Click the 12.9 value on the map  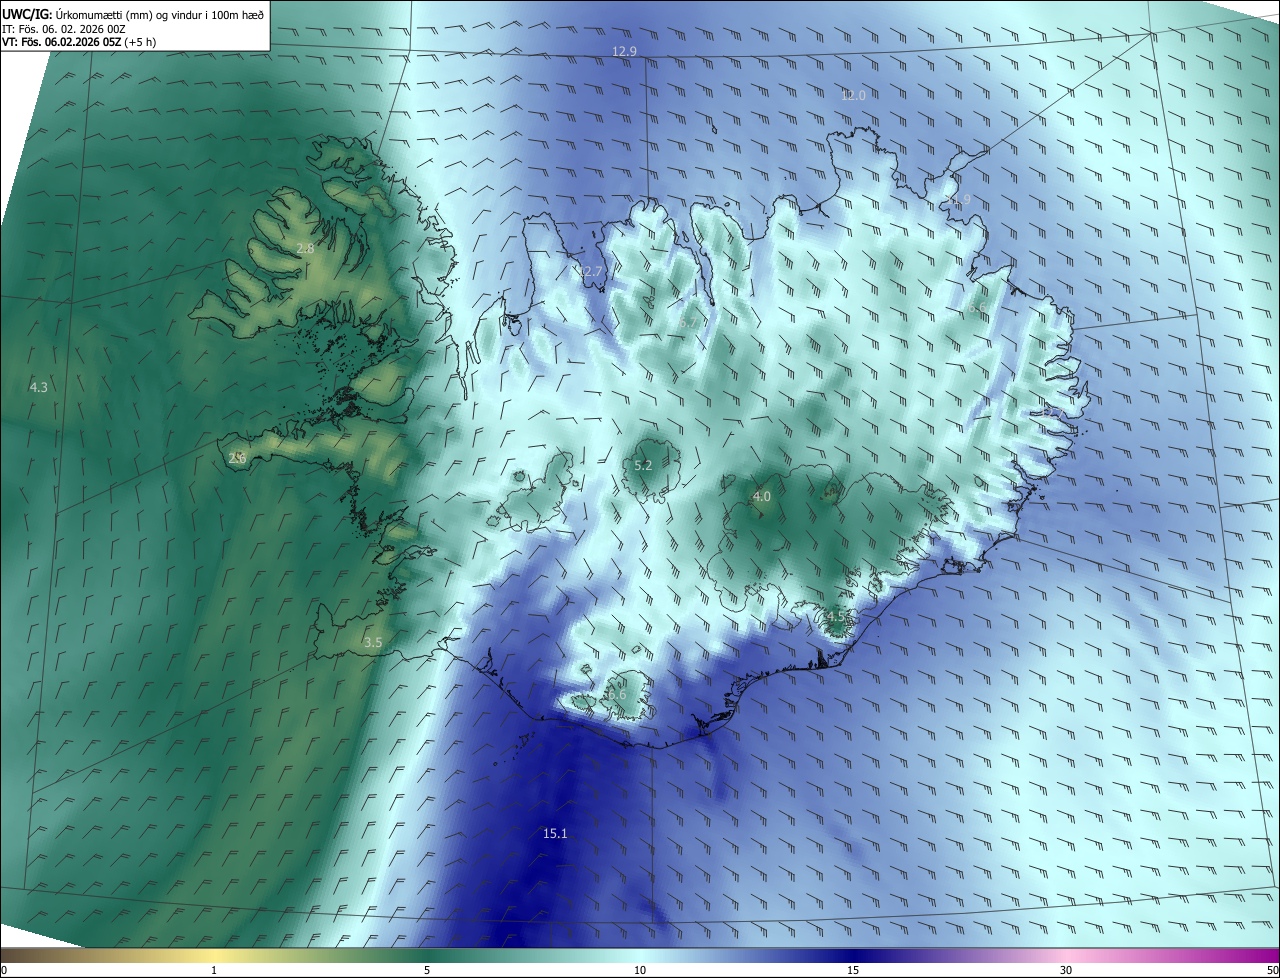(624, 50)
